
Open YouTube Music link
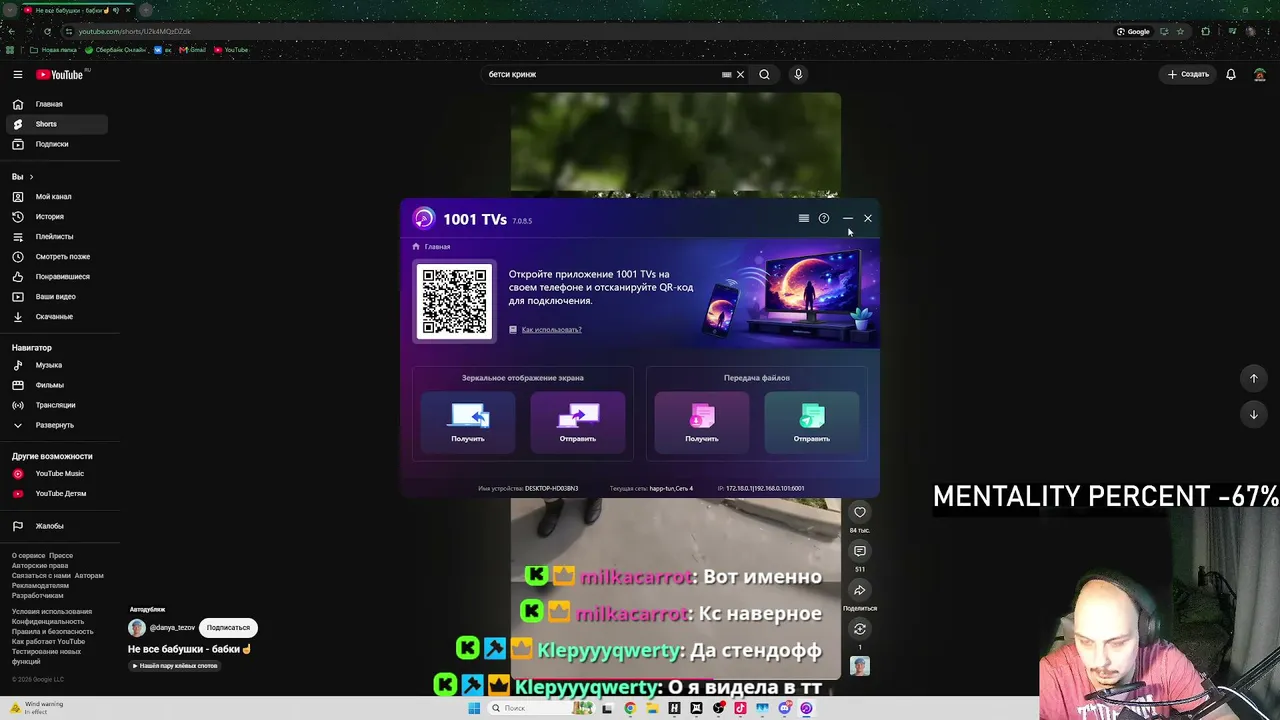(x=56, y=474)
